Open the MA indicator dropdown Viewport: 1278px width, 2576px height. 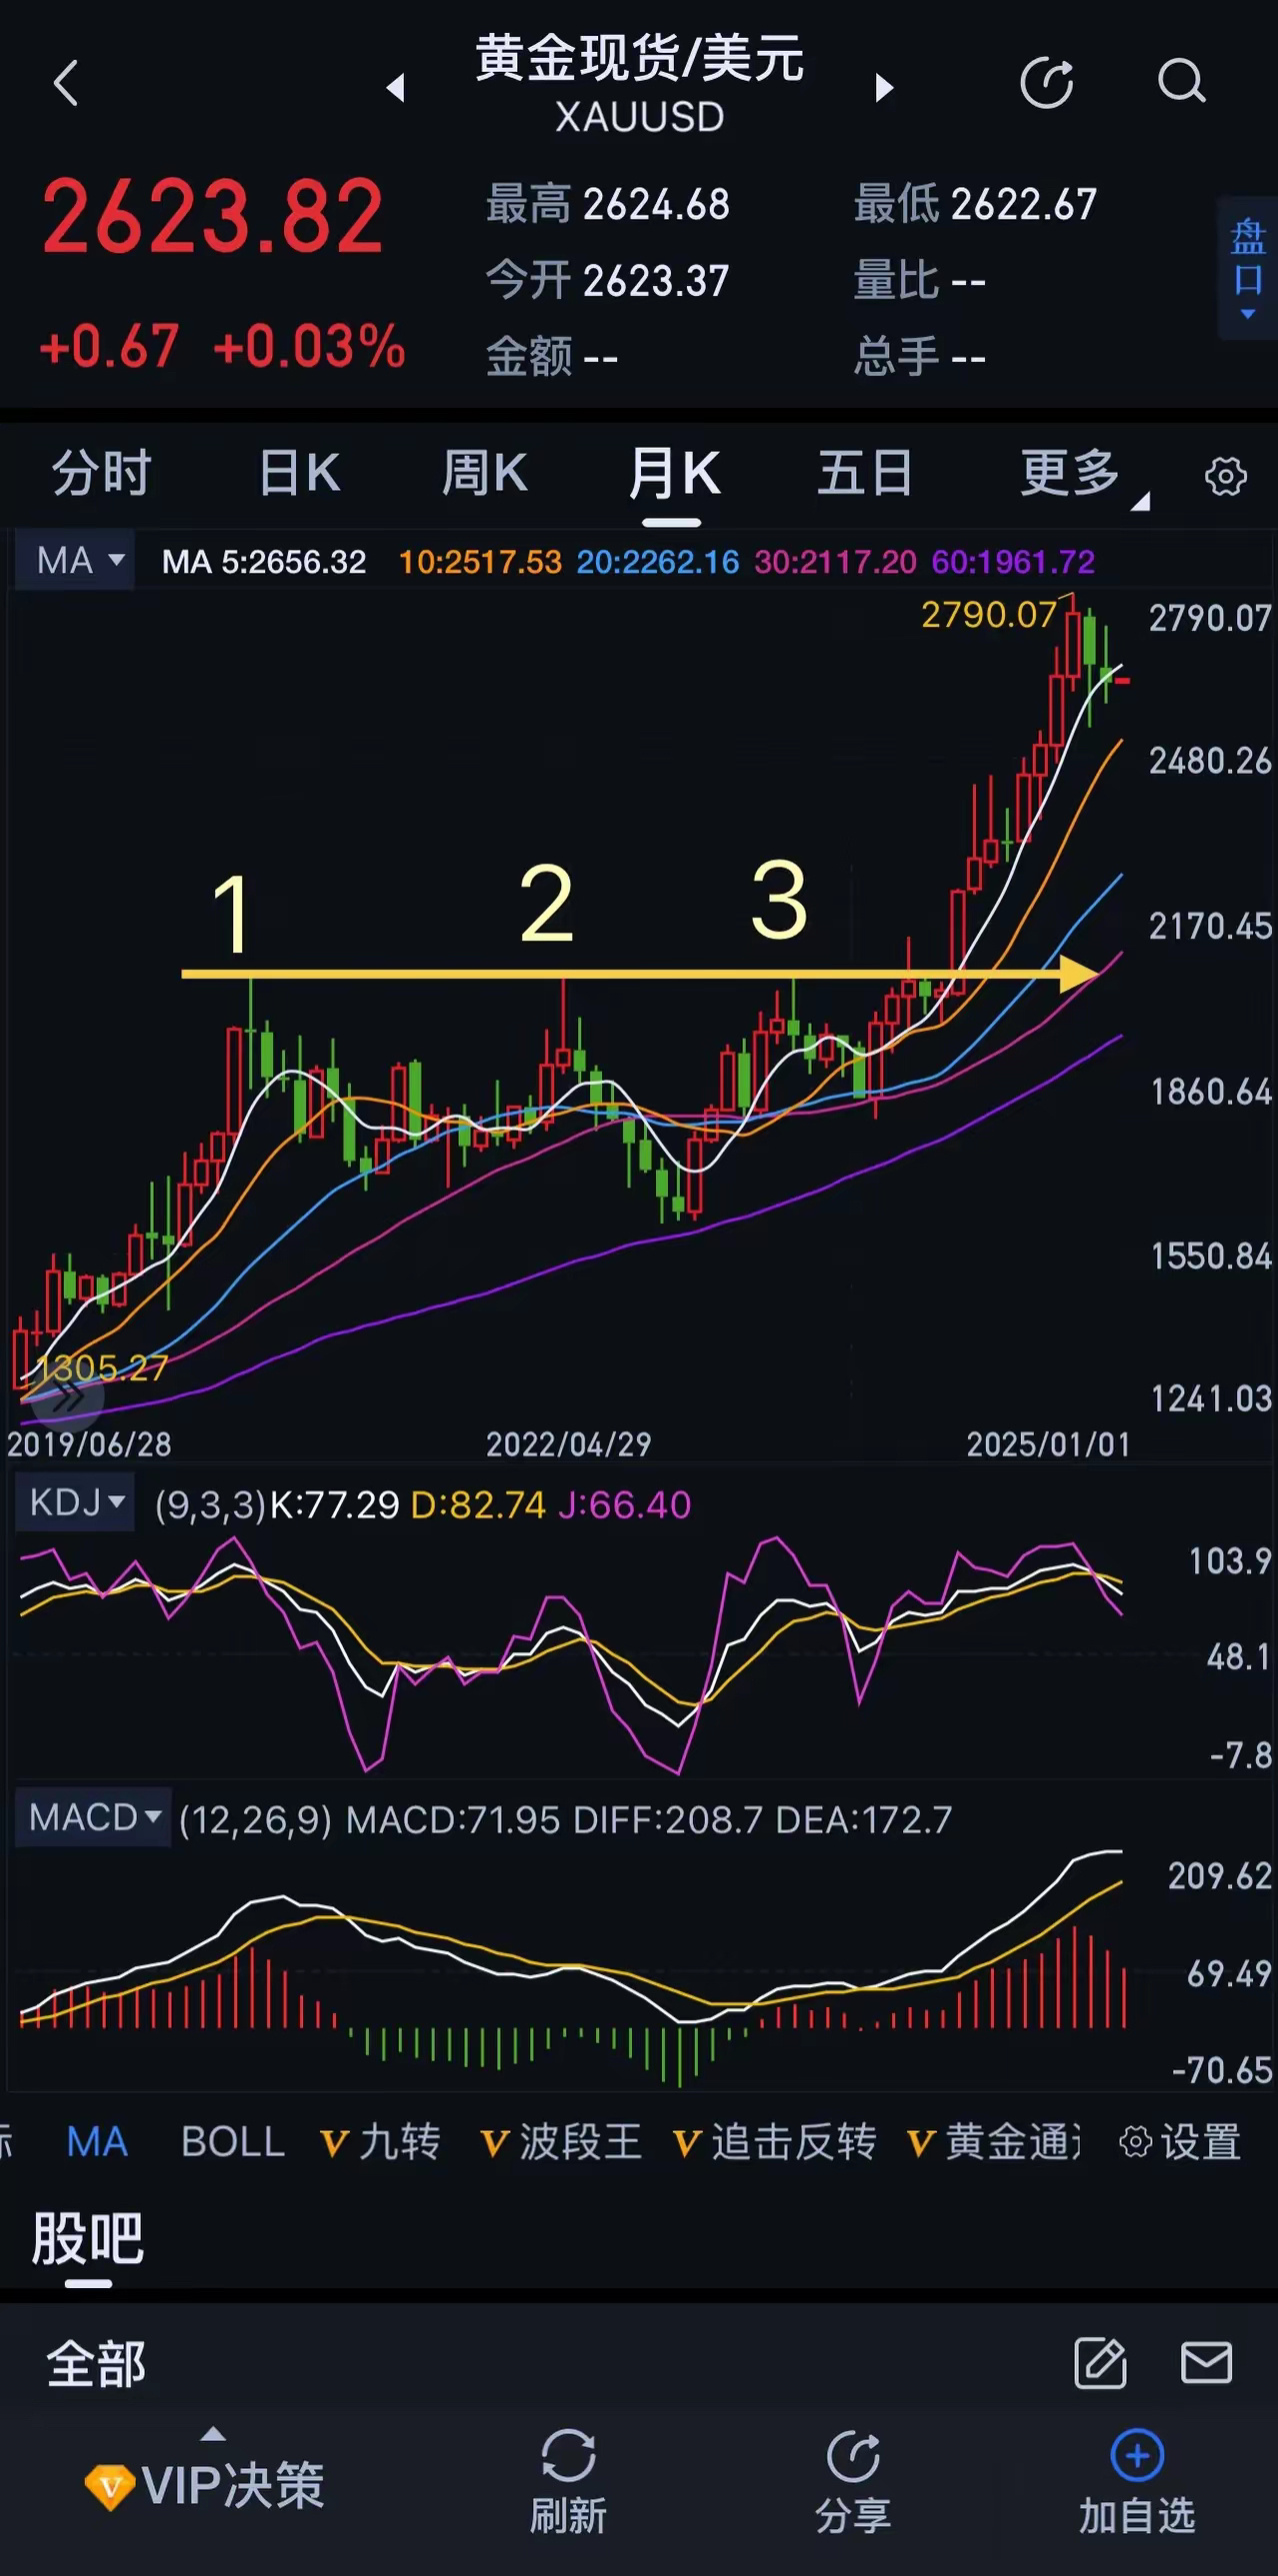pyautogui.click(x=77, y=561)
